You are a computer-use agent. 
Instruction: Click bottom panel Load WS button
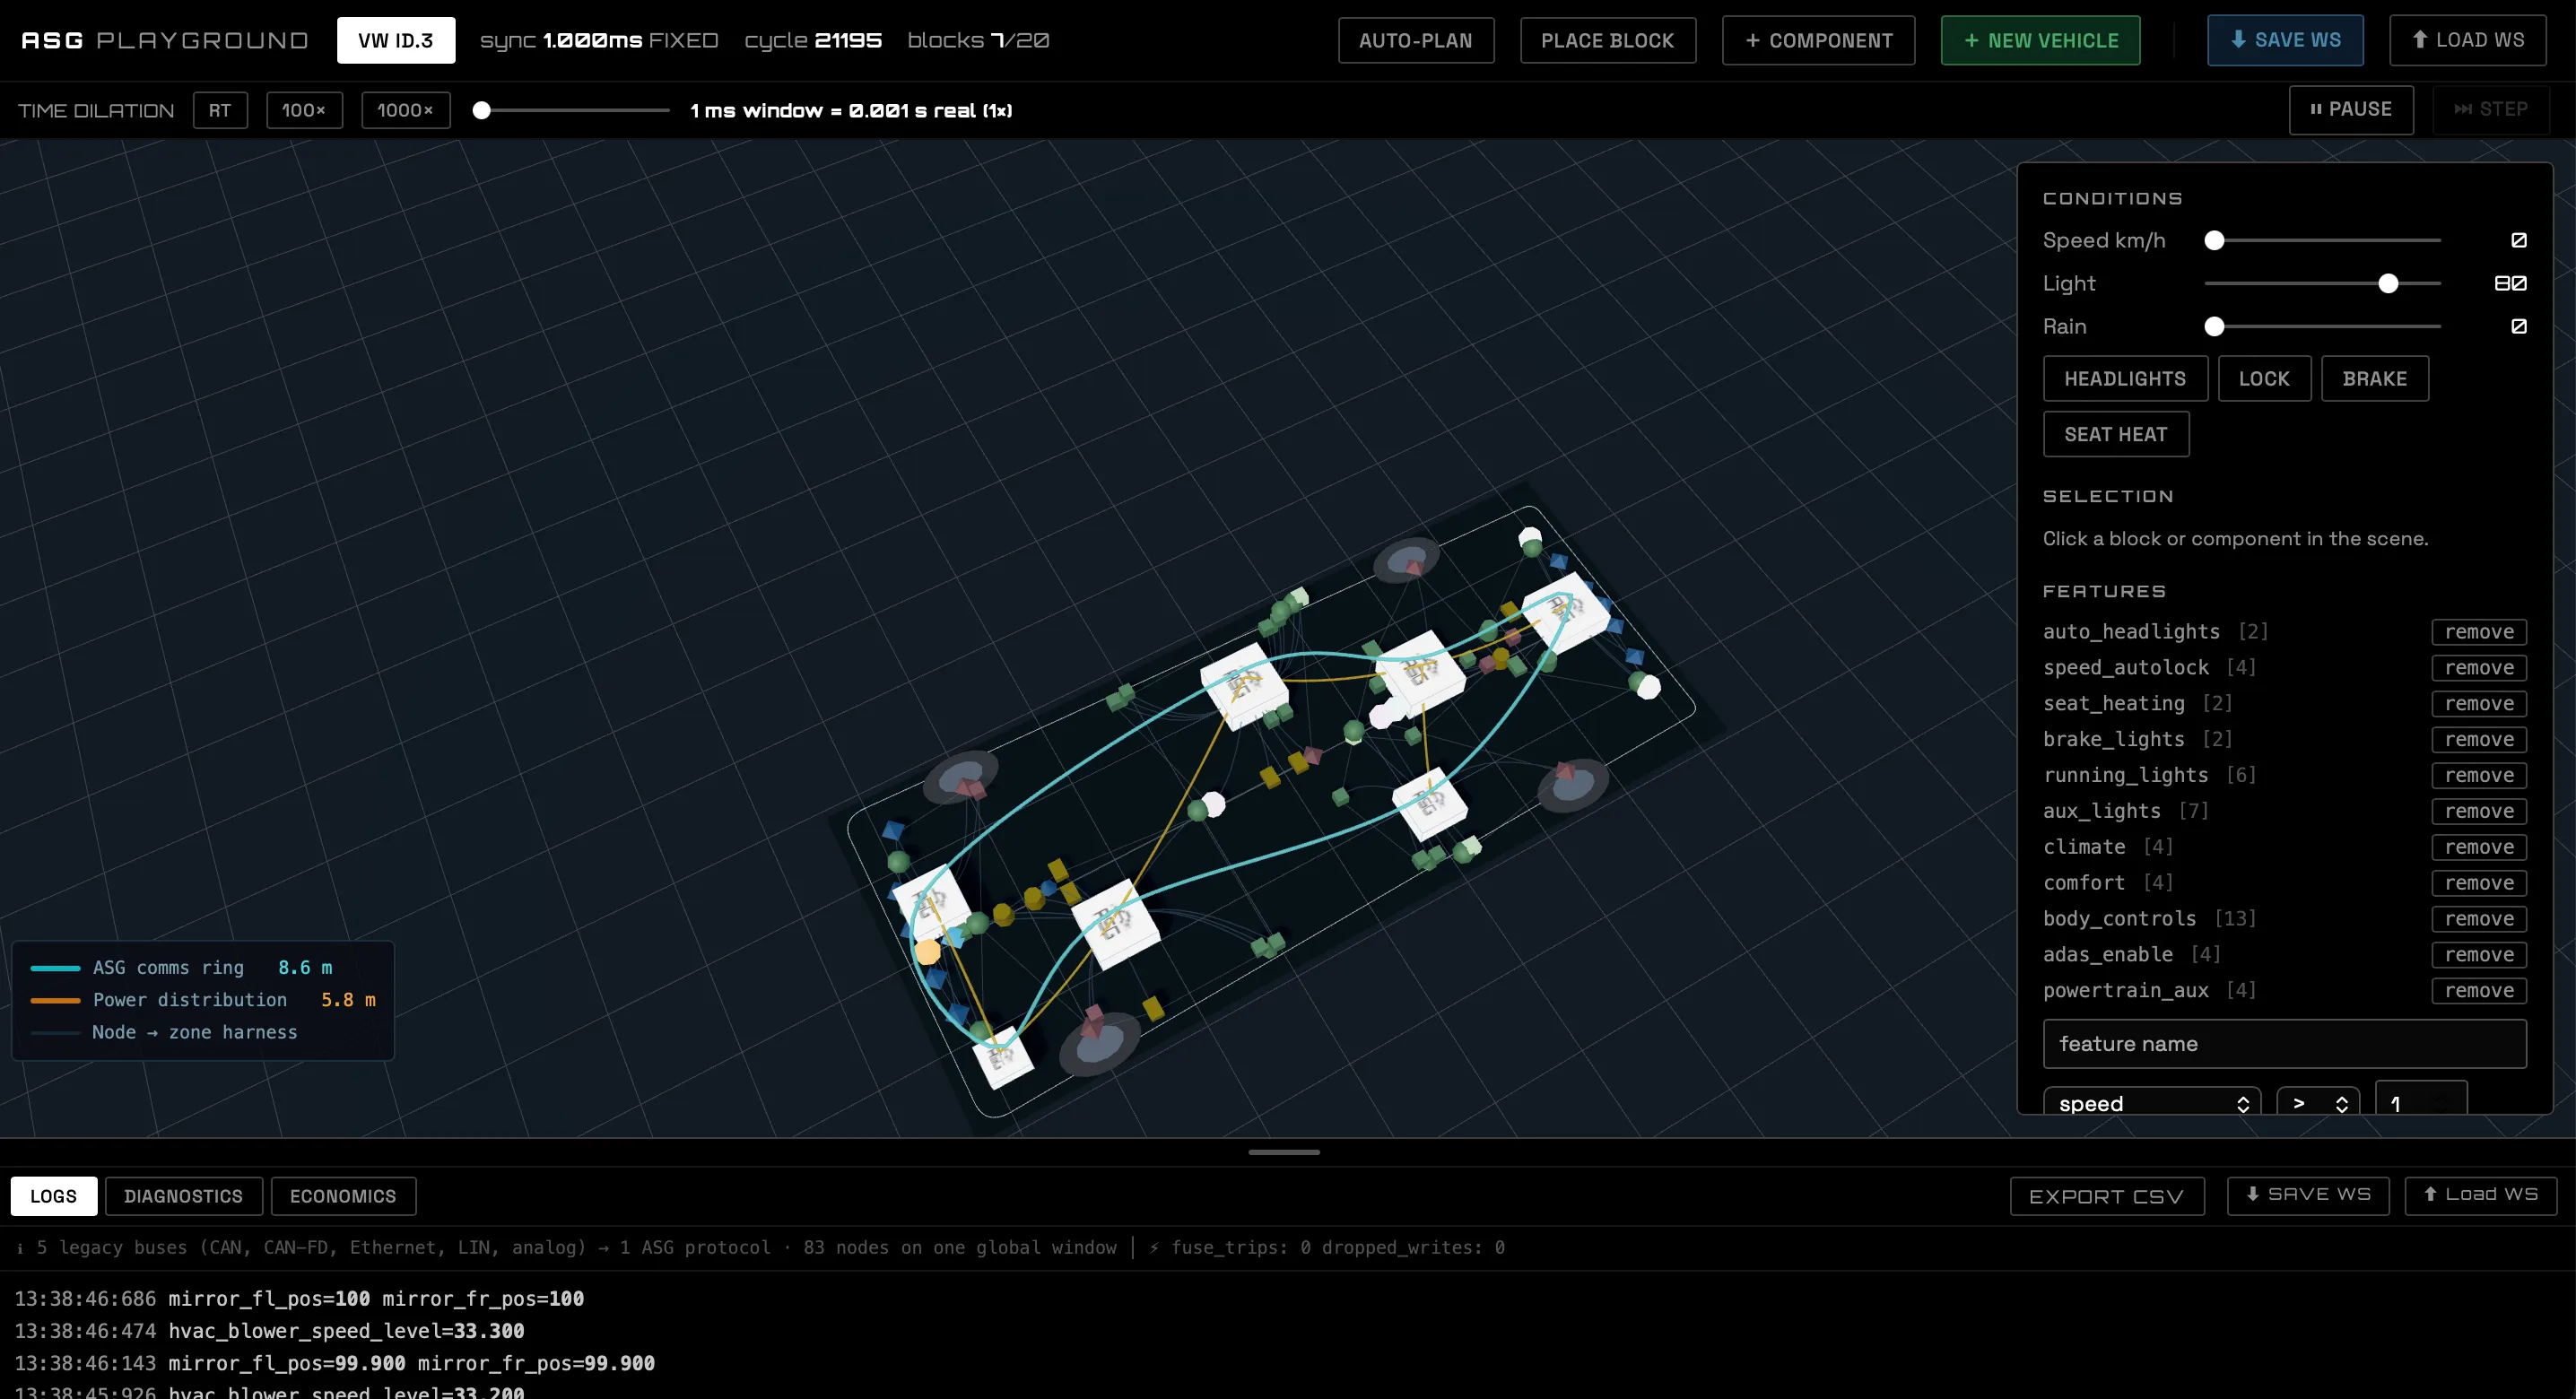point(2481,1195)
